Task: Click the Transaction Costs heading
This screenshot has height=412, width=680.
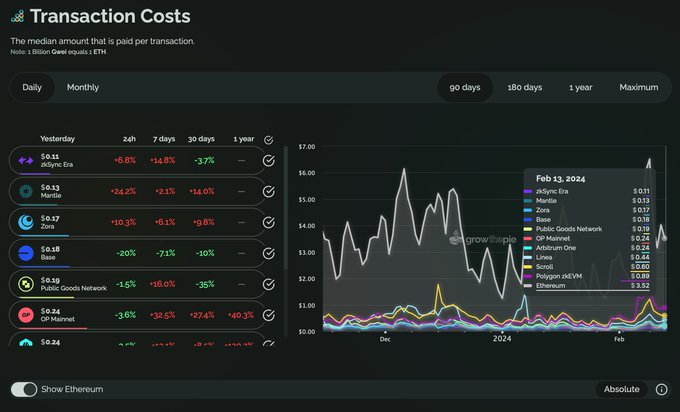Action: pos(110,16)
